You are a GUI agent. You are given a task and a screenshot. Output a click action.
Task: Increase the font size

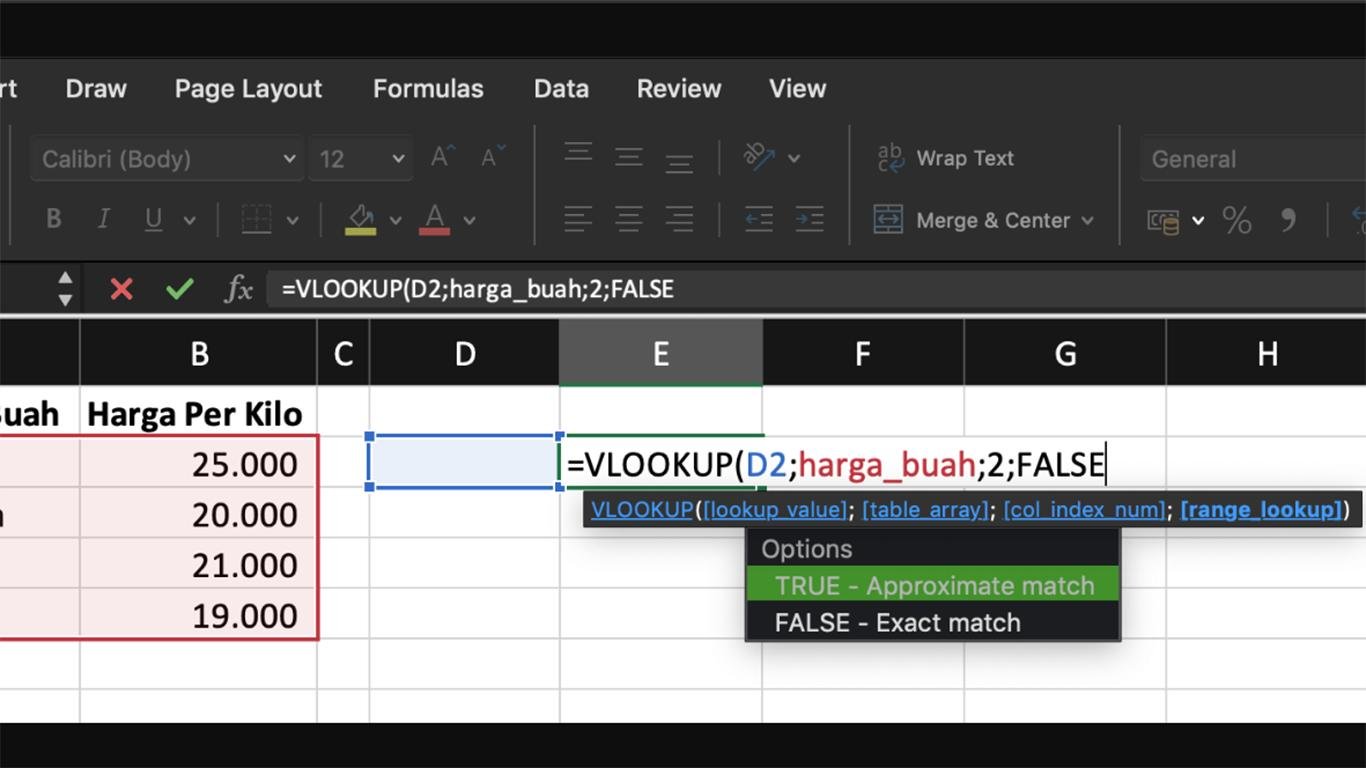[x=442, y=157]
